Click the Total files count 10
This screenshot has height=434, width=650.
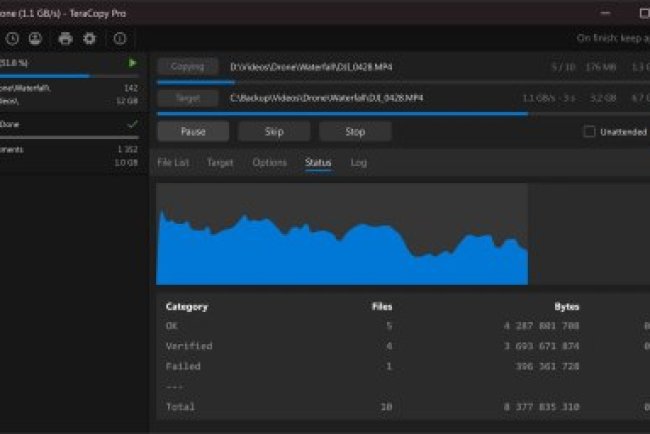(386, 407)
